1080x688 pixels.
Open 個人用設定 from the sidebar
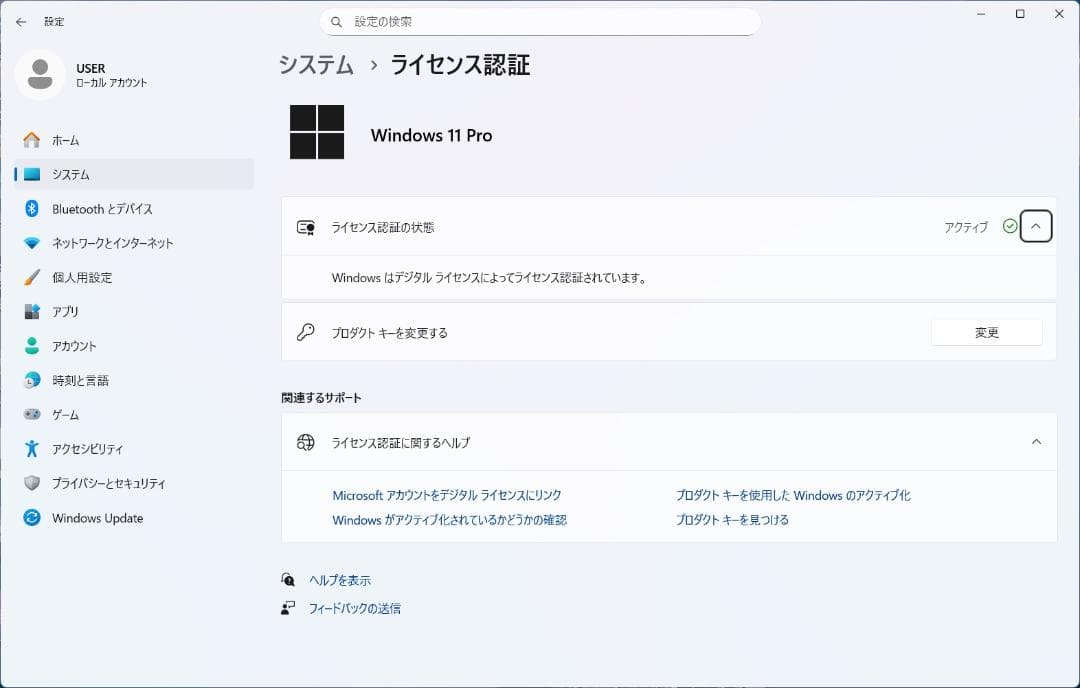pos(85,277)
